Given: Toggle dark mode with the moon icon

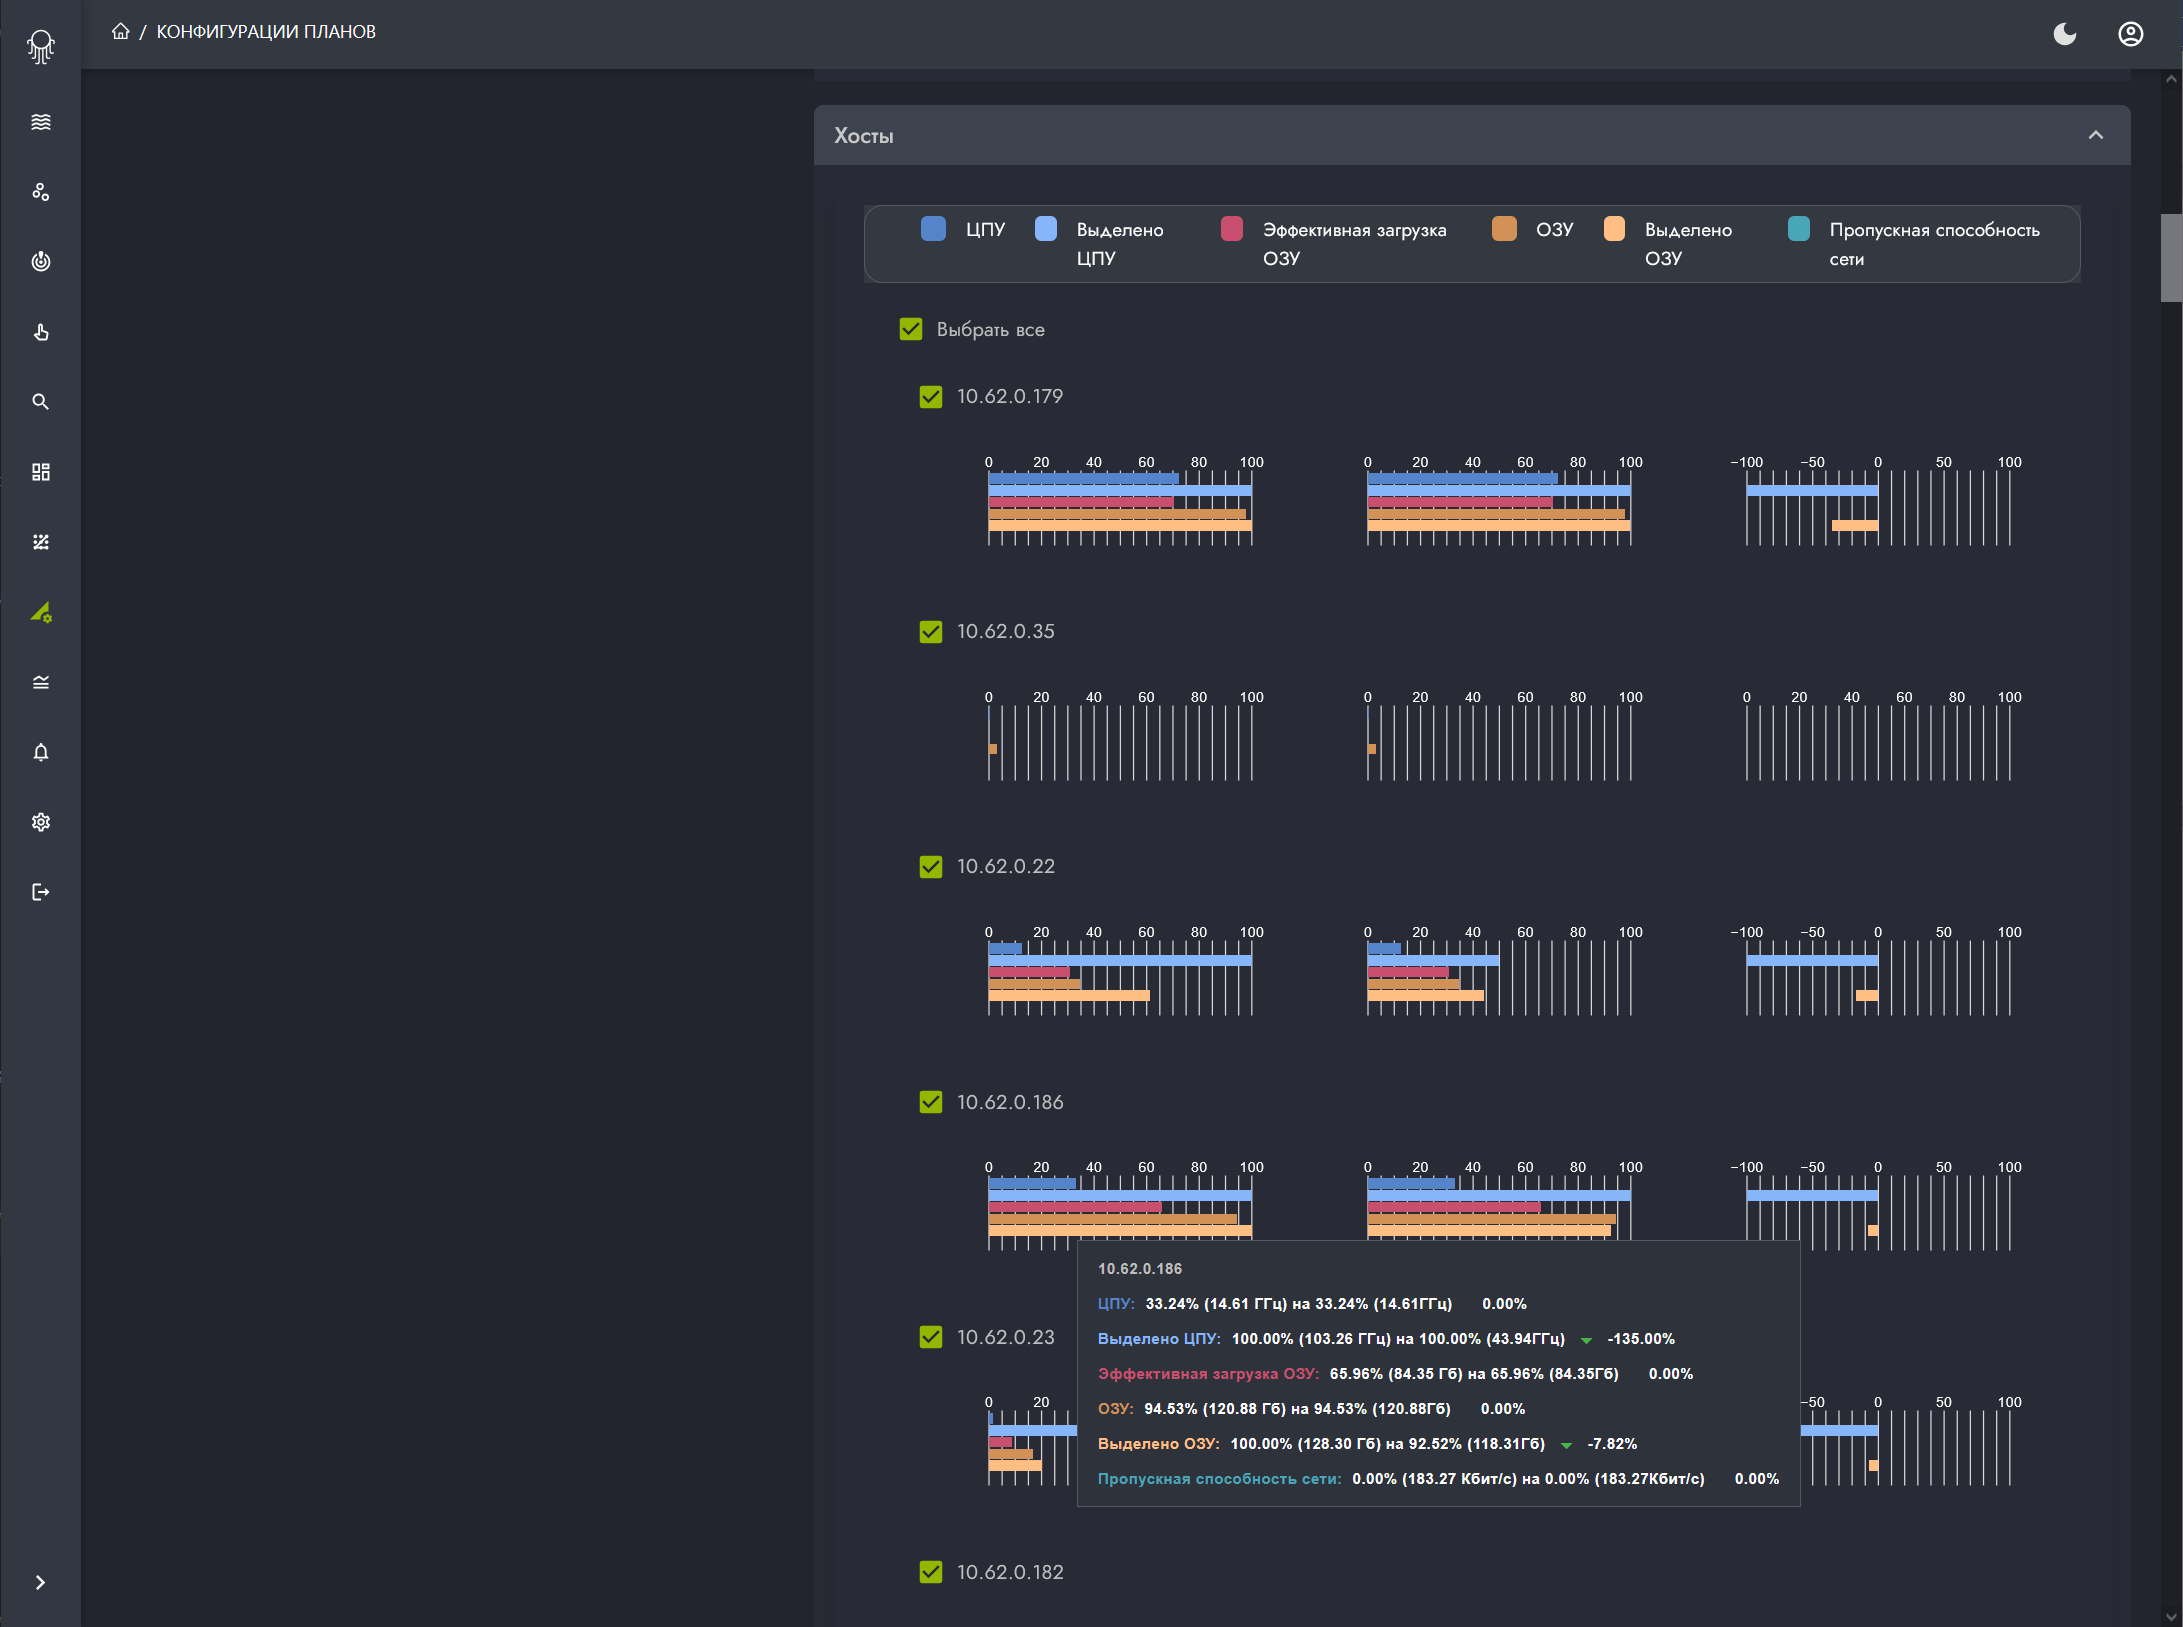Looking at the screenshot, I should [x=2065, y=34].
